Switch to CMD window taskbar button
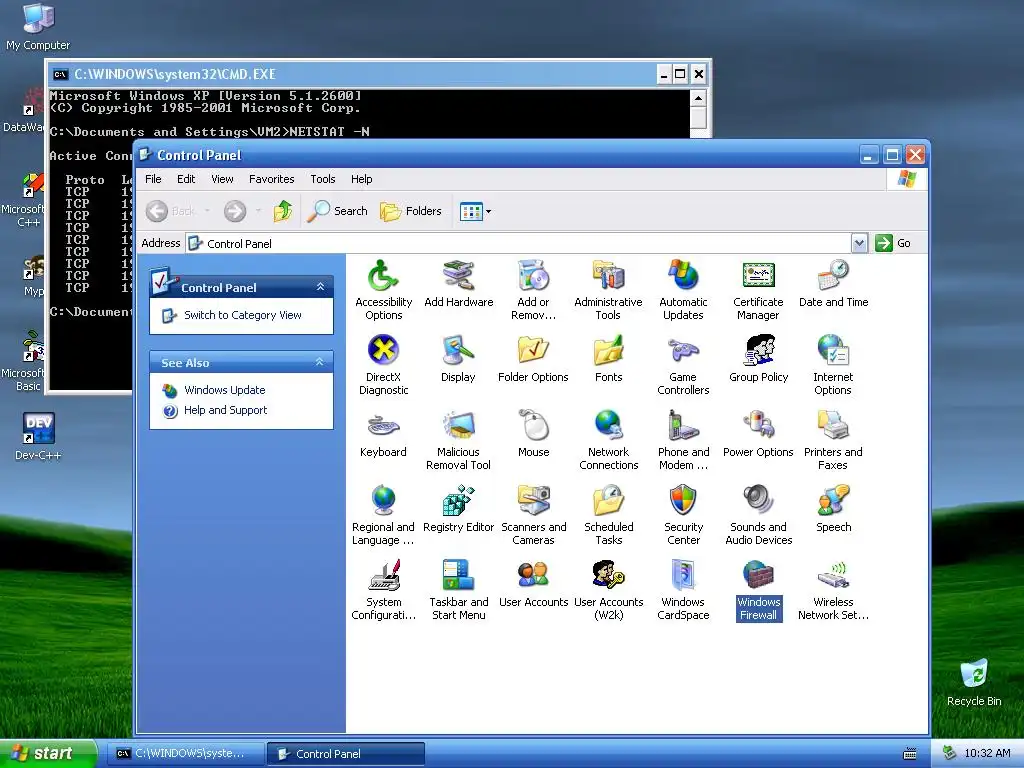 click(x=185, y=754)
